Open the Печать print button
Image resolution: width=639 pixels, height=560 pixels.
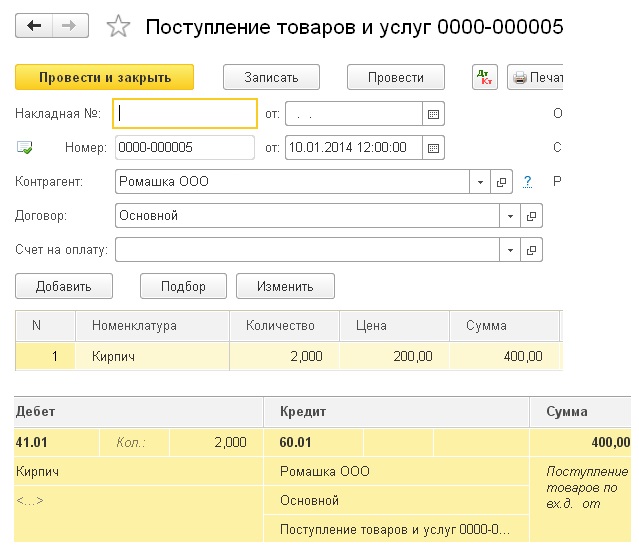535,77
